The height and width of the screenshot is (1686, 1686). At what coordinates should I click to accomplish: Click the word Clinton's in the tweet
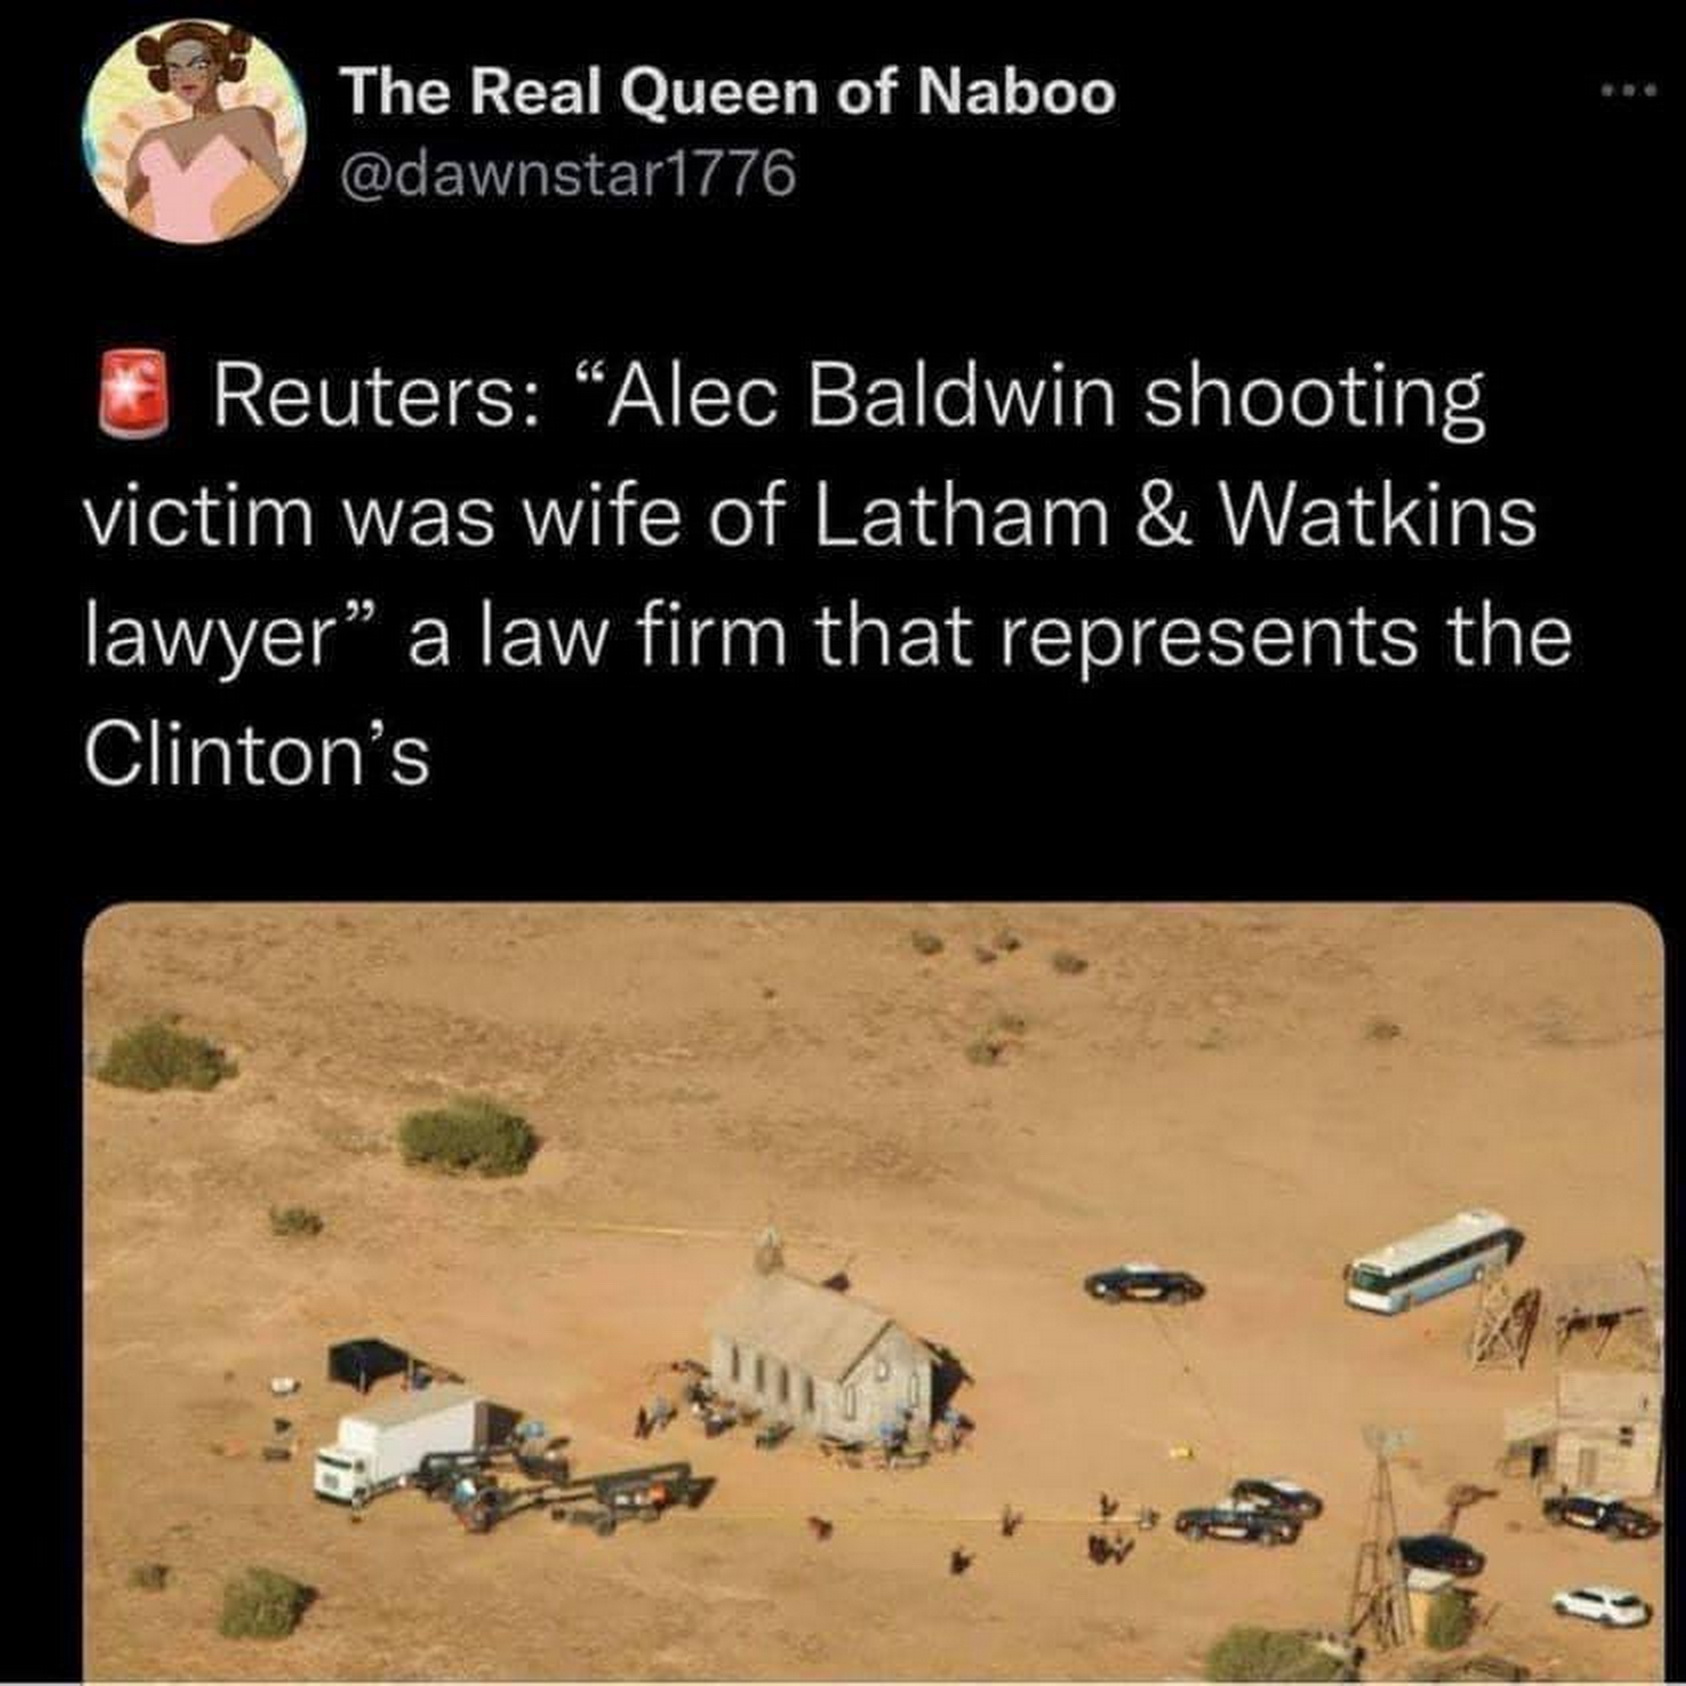pos(257,755)
